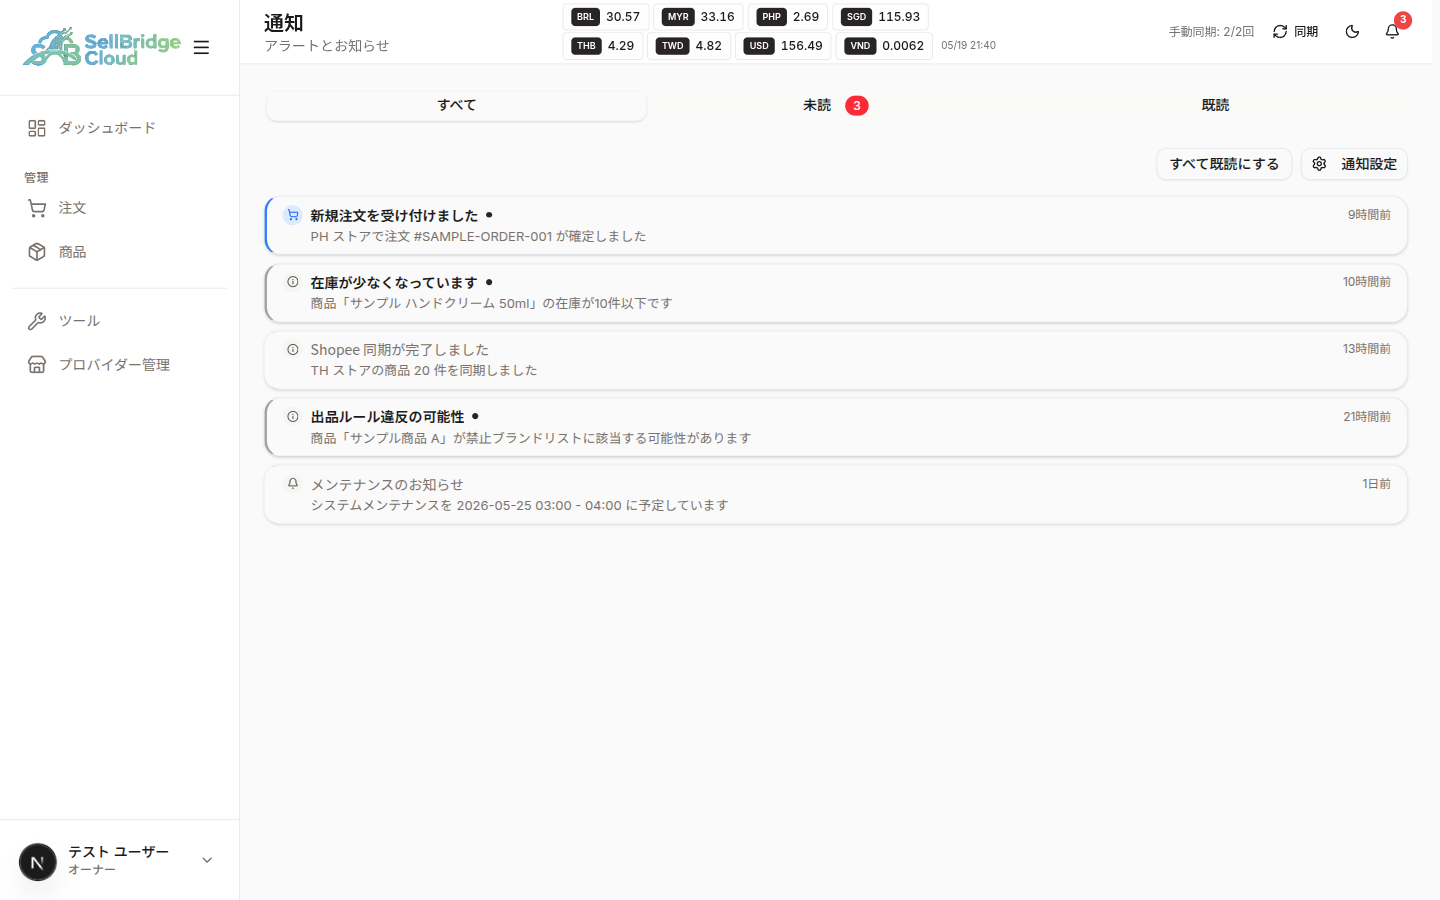The image size is (1440, 900).
Task: Click the dashboard grid icon
Action: [37, 128]
